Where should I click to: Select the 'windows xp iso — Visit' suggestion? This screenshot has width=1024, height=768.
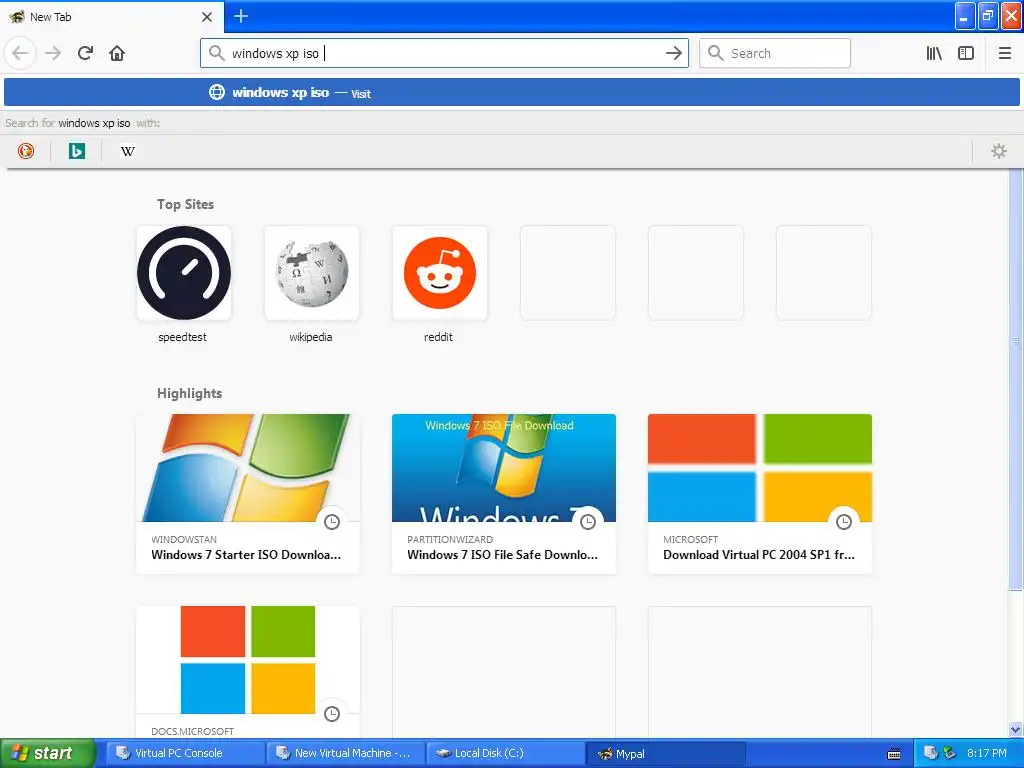(511, 93)
